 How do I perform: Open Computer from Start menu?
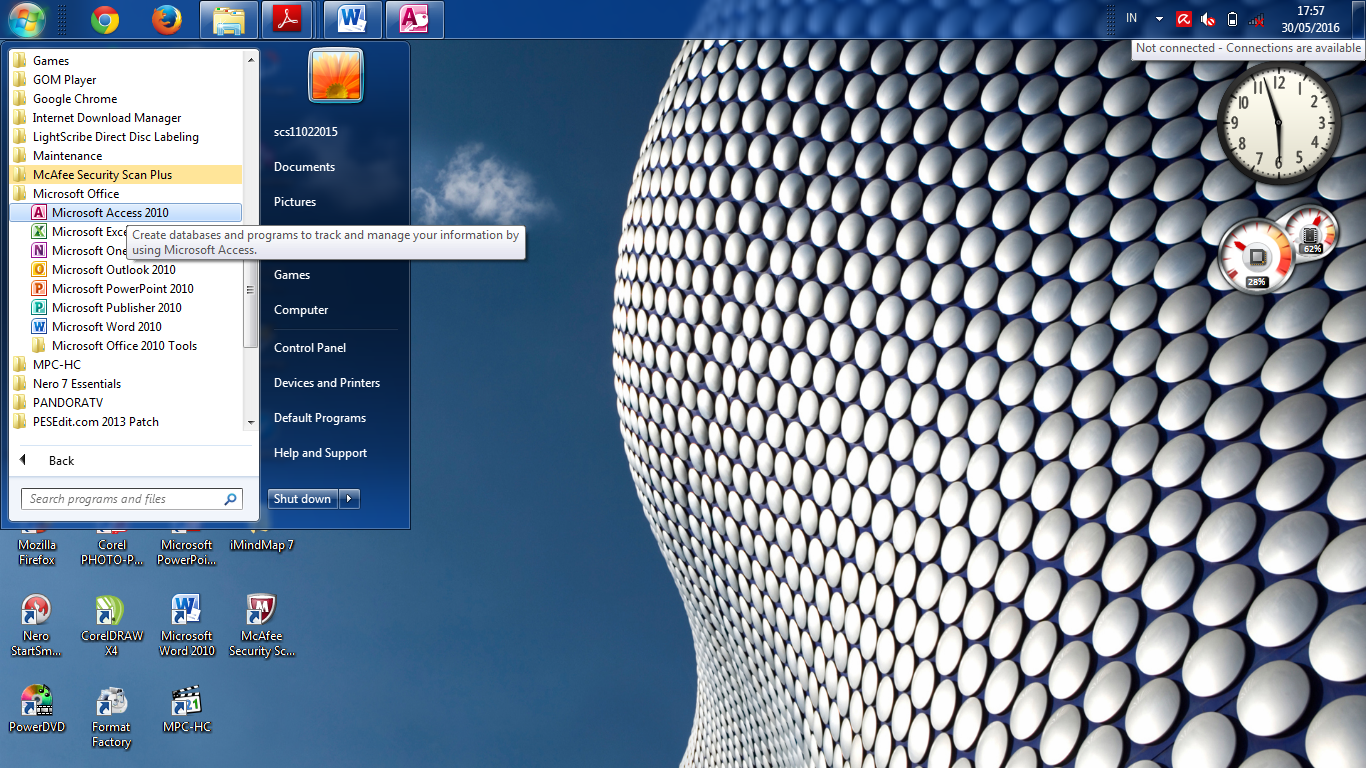point(301,310)
